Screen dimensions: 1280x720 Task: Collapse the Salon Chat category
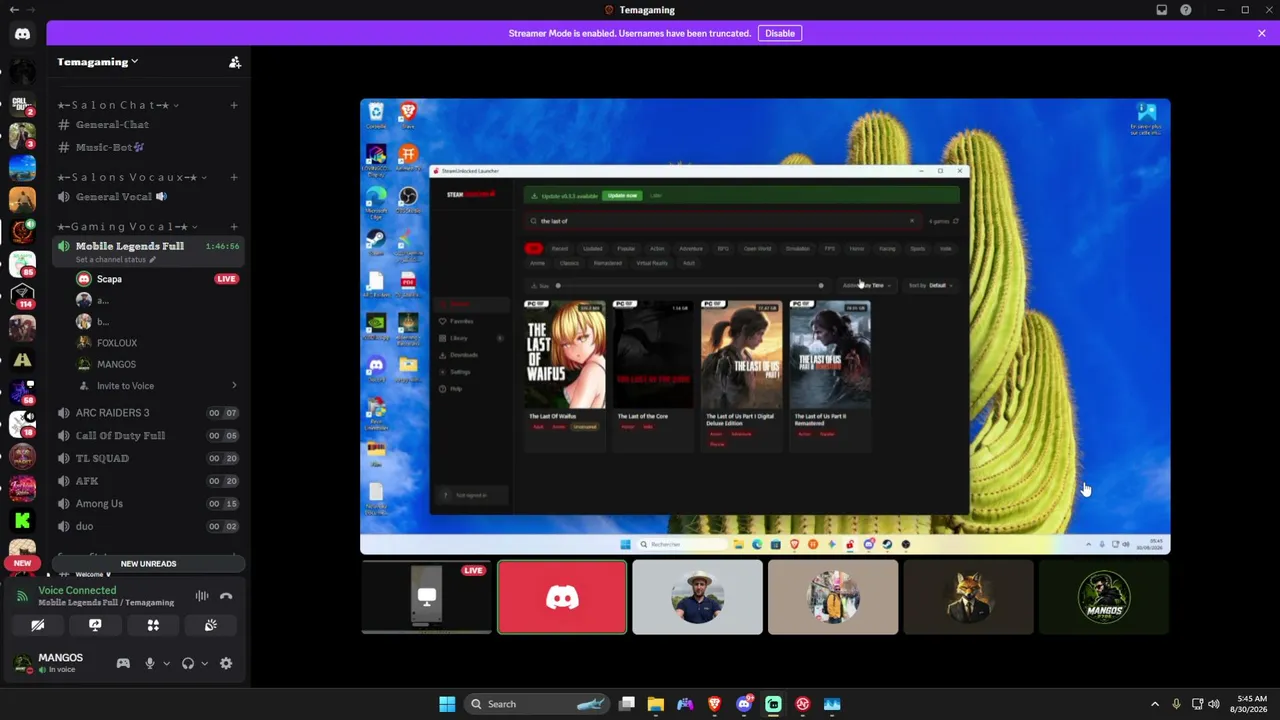point(118,105)
